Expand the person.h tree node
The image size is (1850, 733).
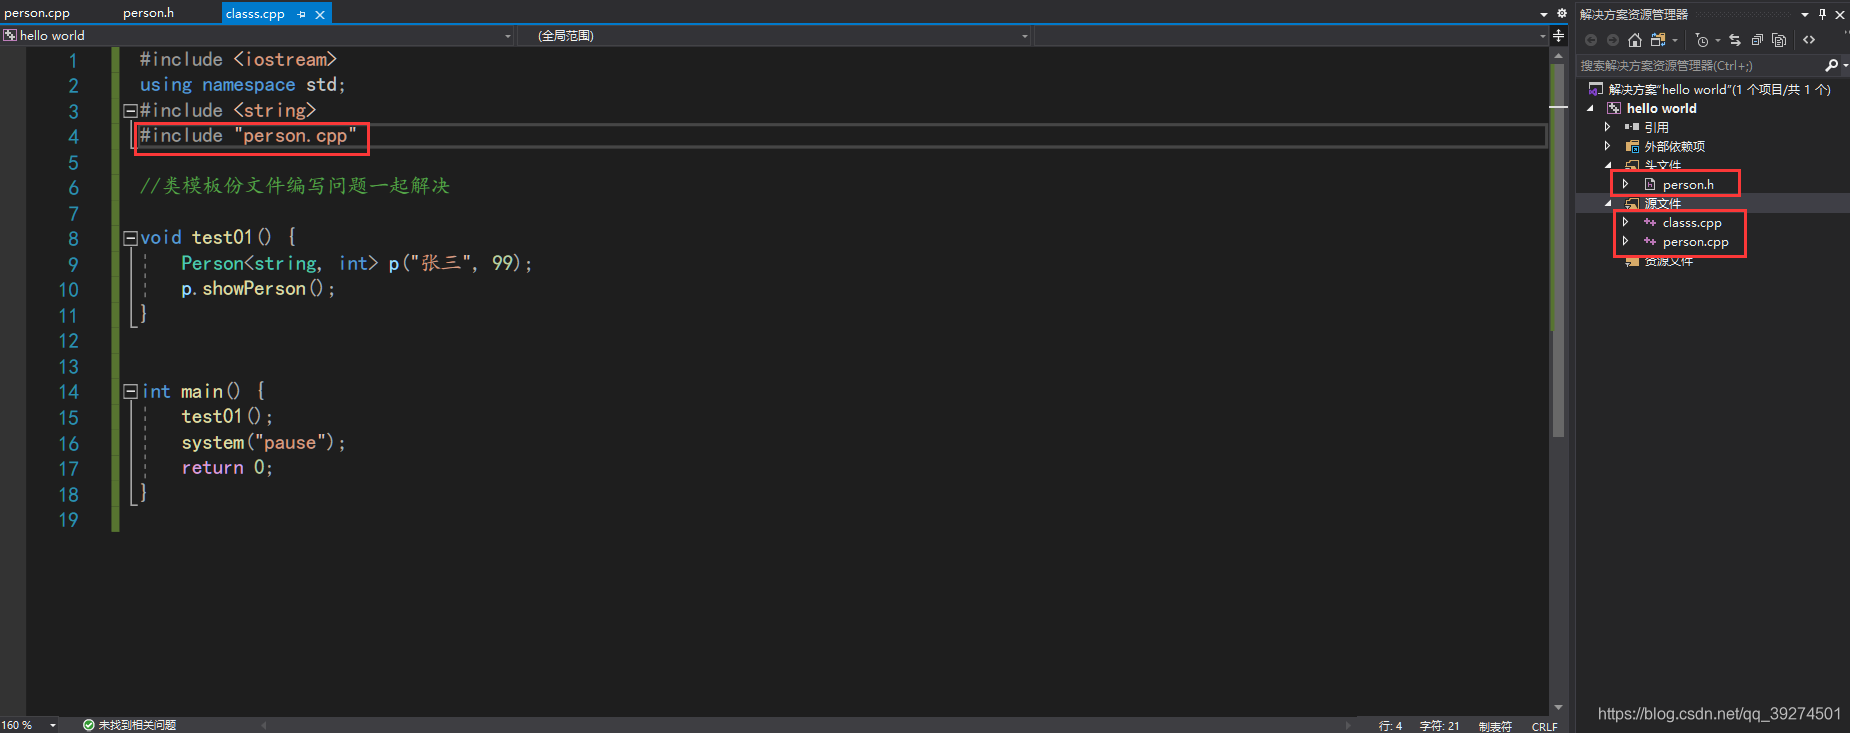tap(1626, 184)
